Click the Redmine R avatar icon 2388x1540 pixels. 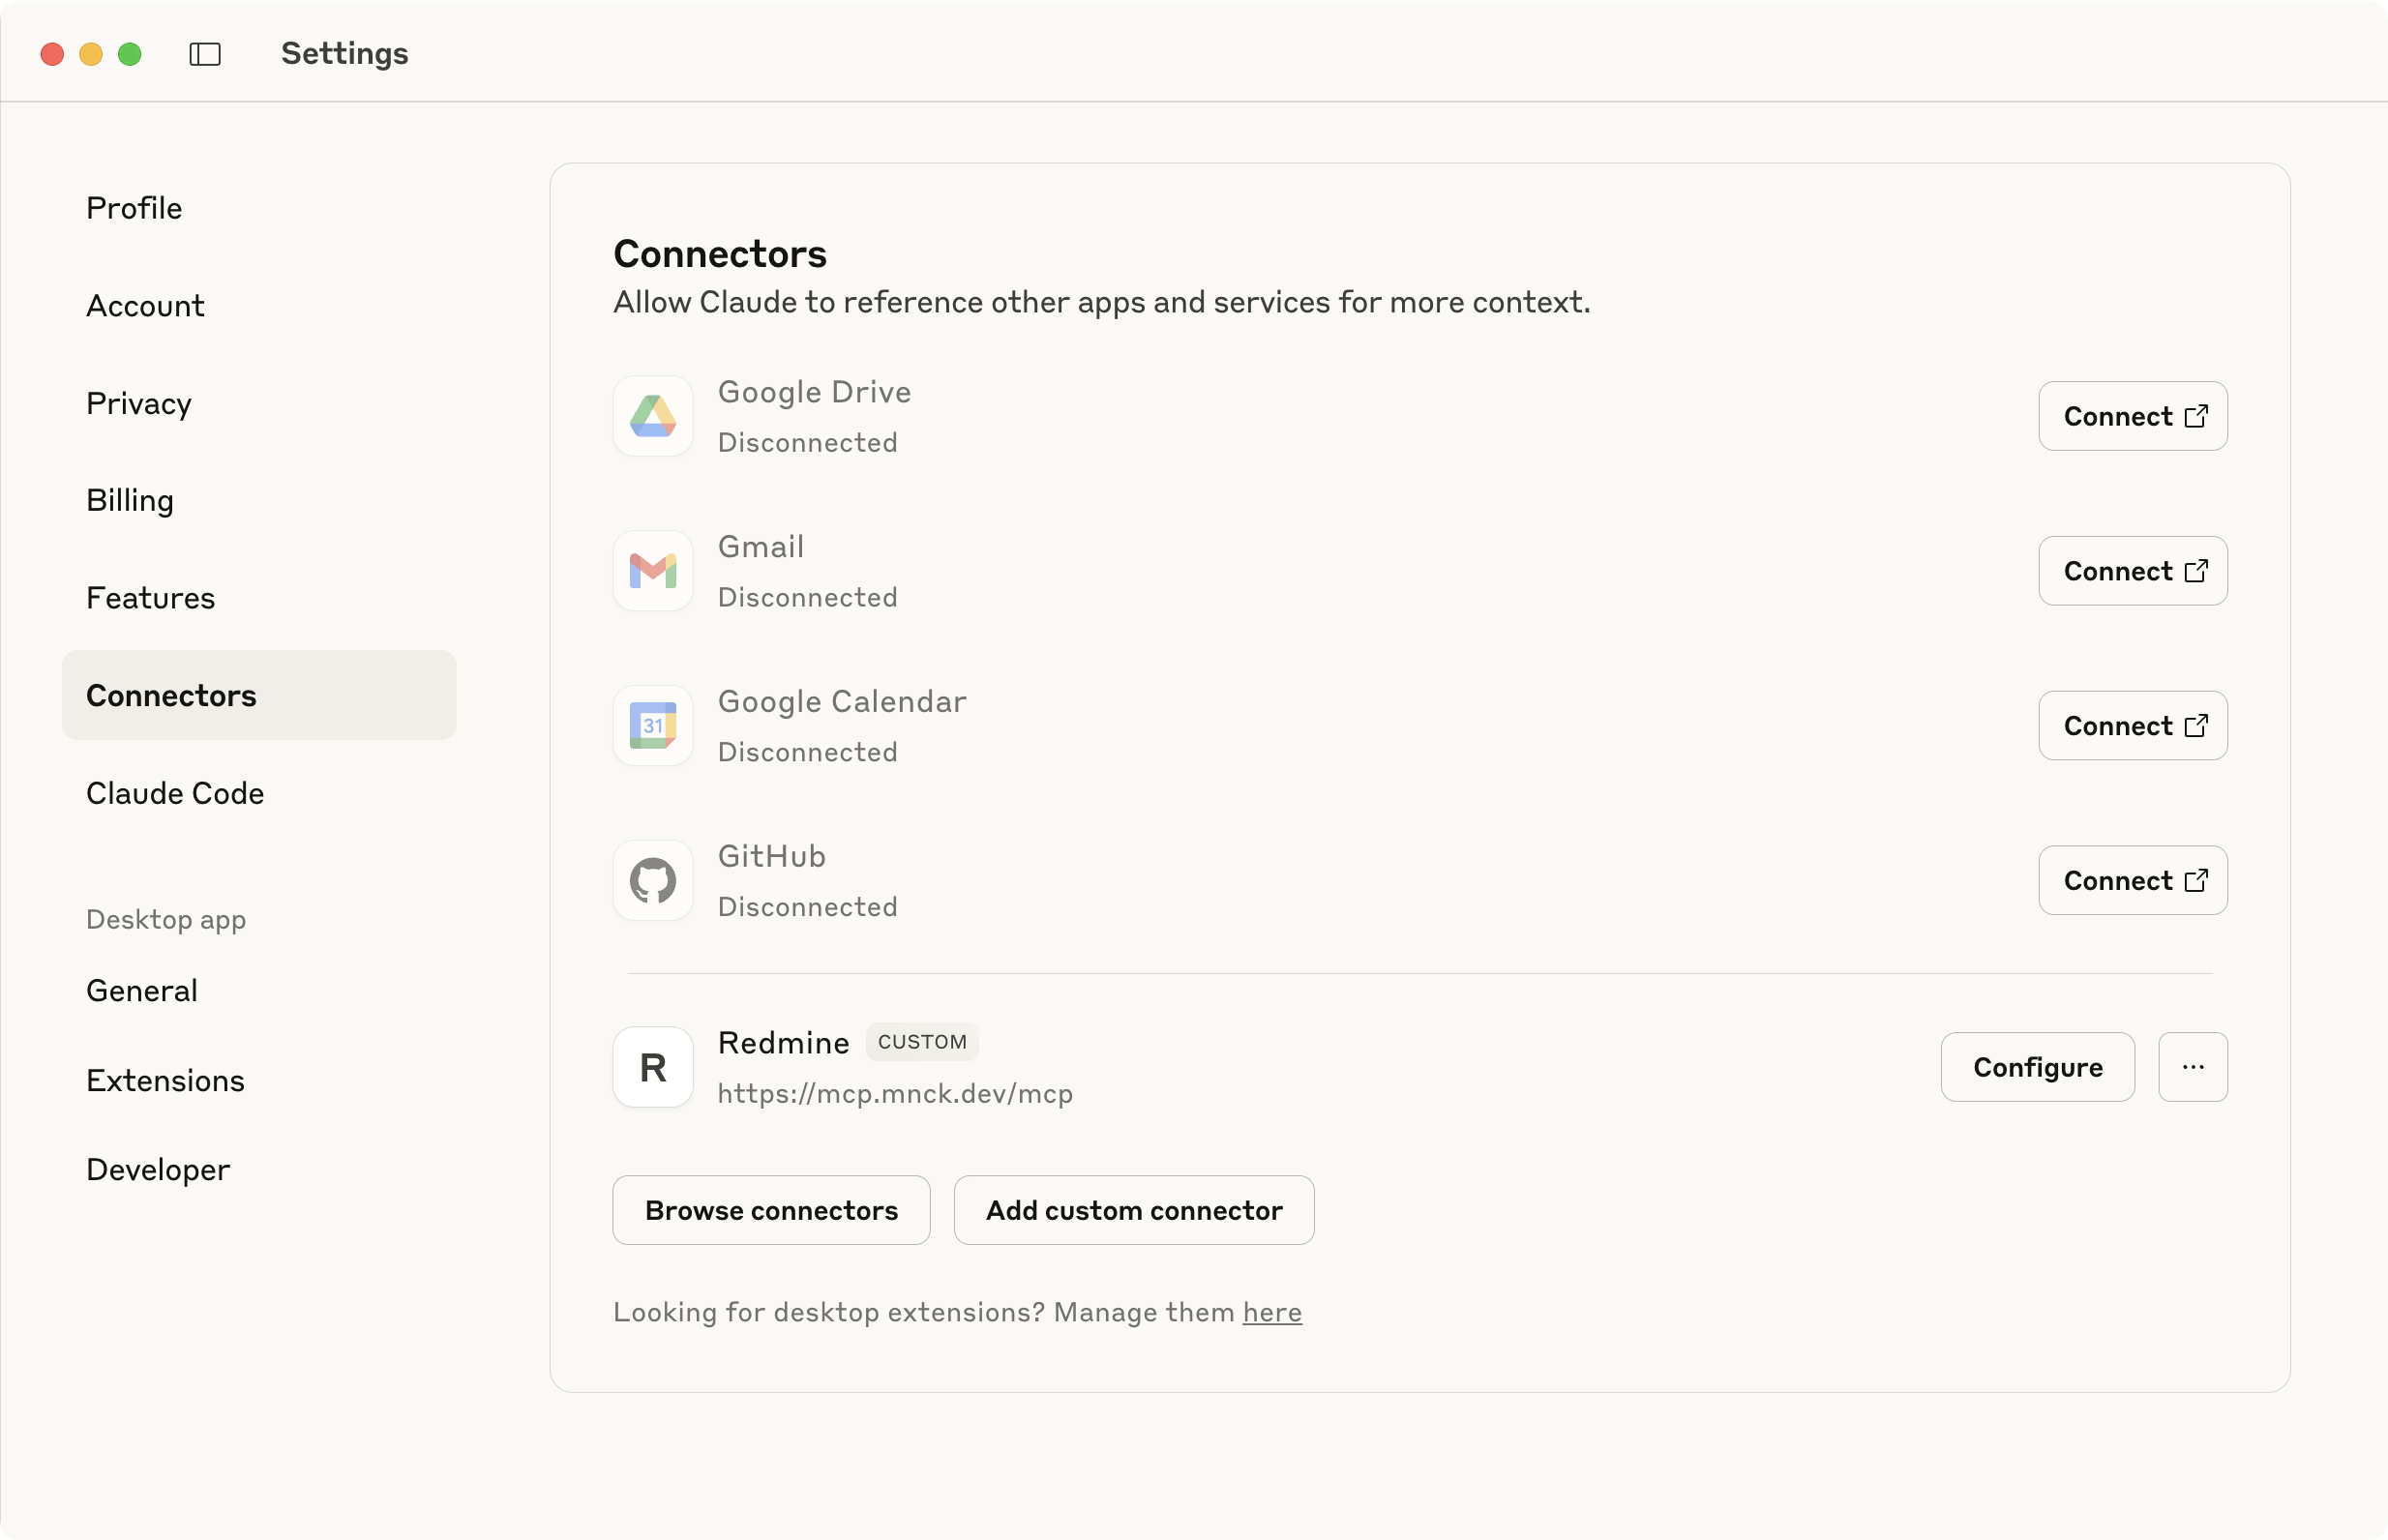[x=653, y=1067]
